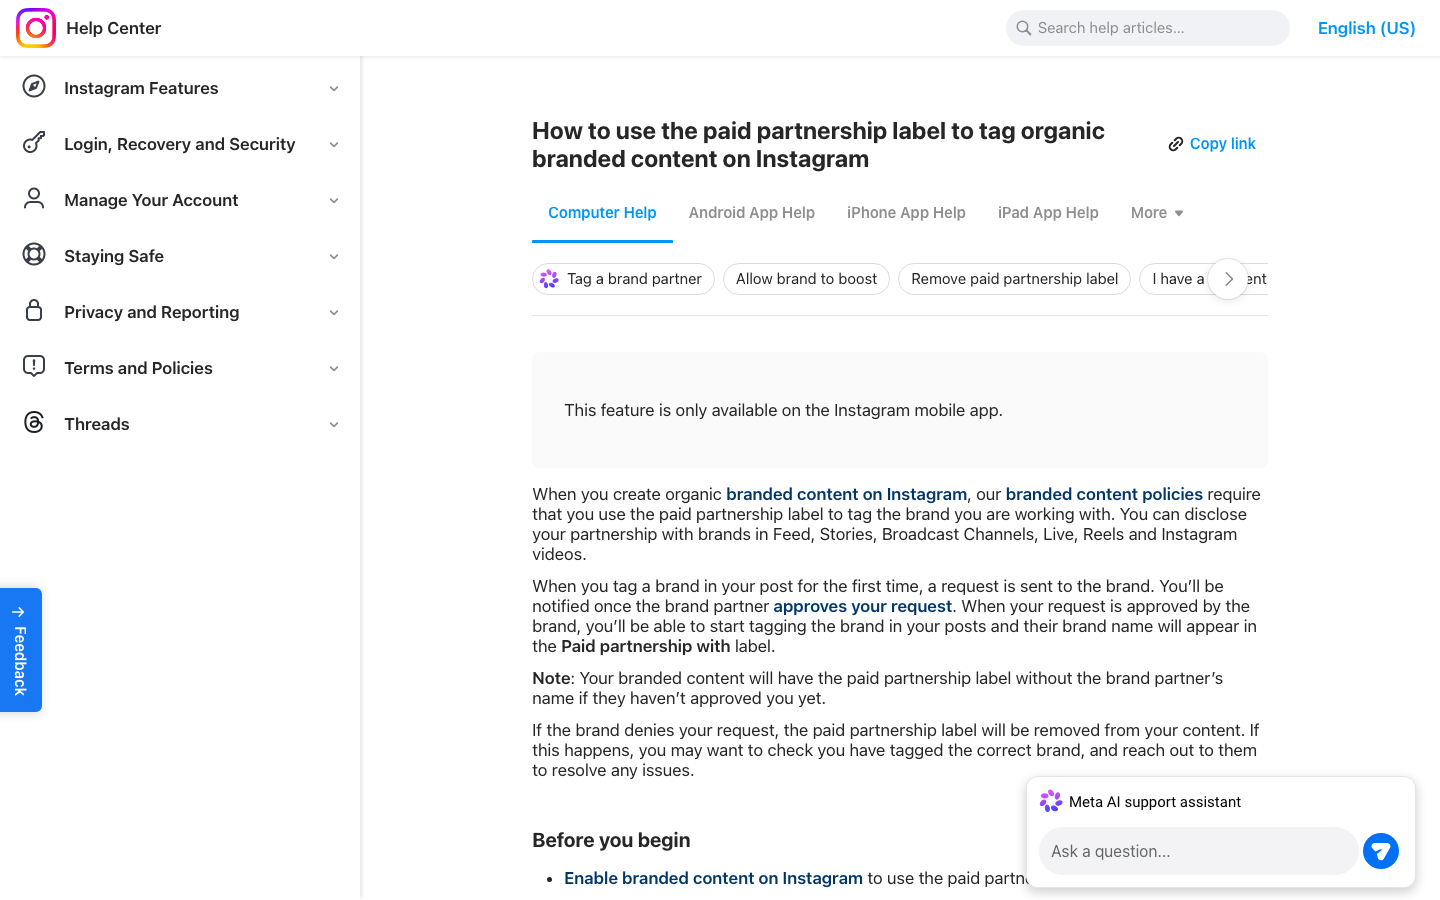Viewport: 1440px width, 900px height.
Task: Click the Before you begin heading
Action: [x=611, y=840]
